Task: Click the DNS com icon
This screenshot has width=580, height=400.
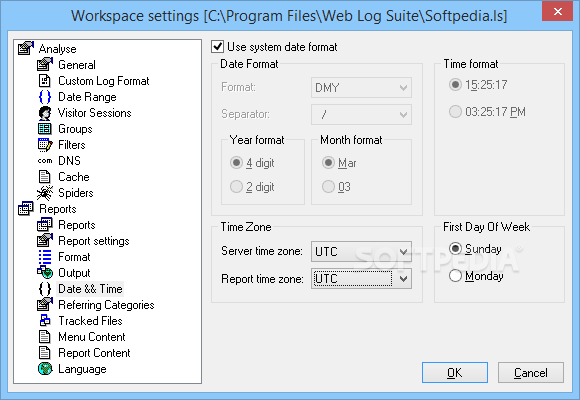Action: click(x=45, y=161)
